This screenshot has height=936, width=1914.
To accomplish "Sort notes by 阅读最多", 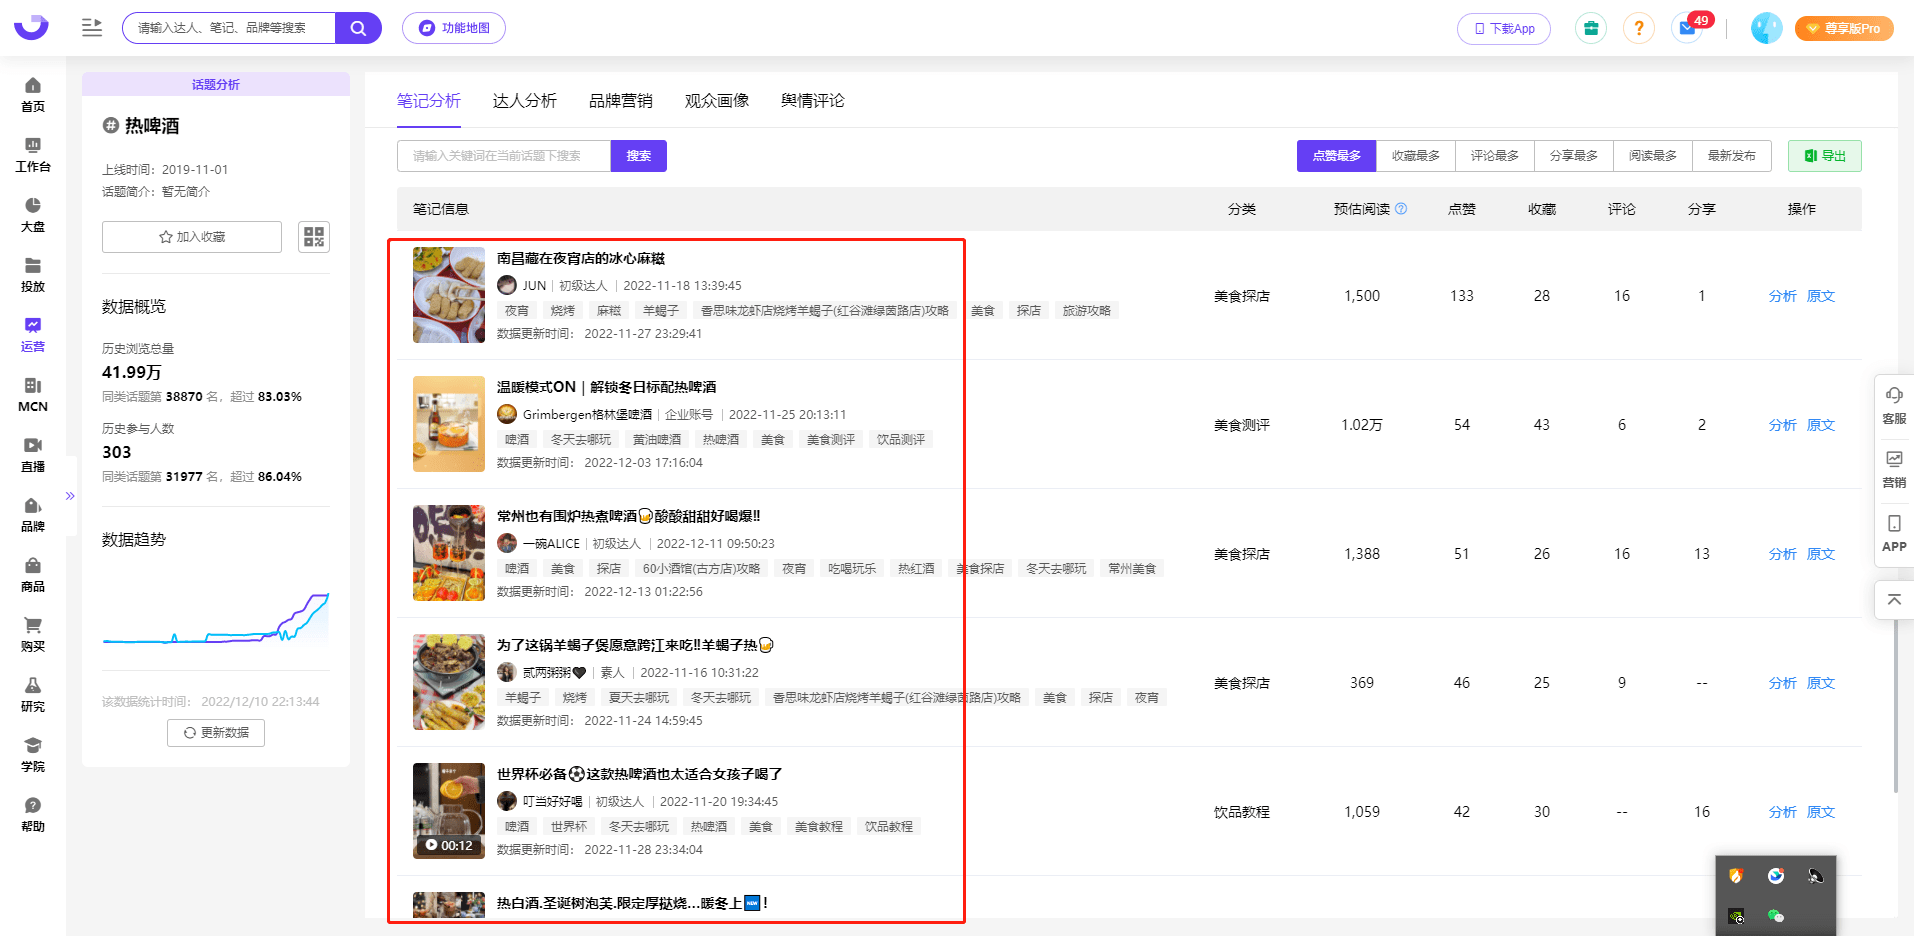I will click(1653, 156).
